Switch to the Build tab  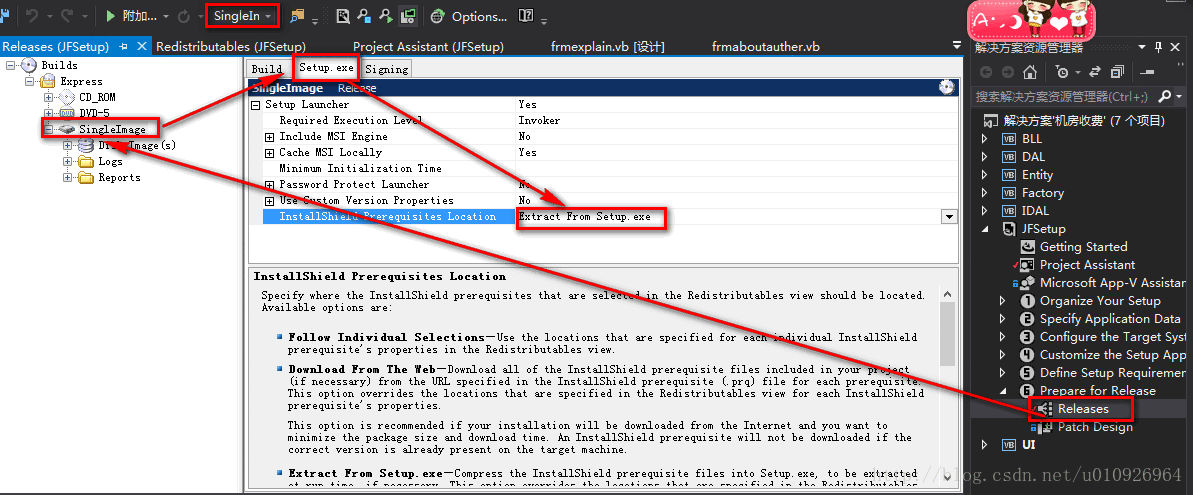click(x=266, y=68)
